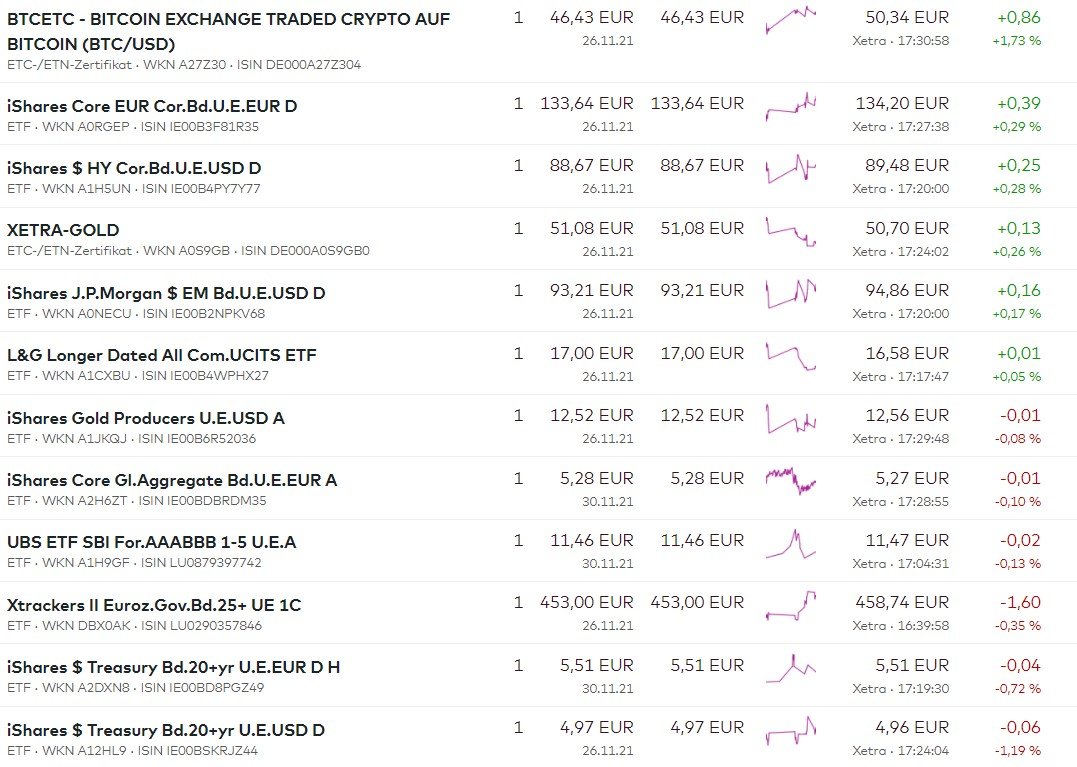Open the XETRA-GOLD mini price chart
The image size is (1077, 767).
[x=790, y=231]
